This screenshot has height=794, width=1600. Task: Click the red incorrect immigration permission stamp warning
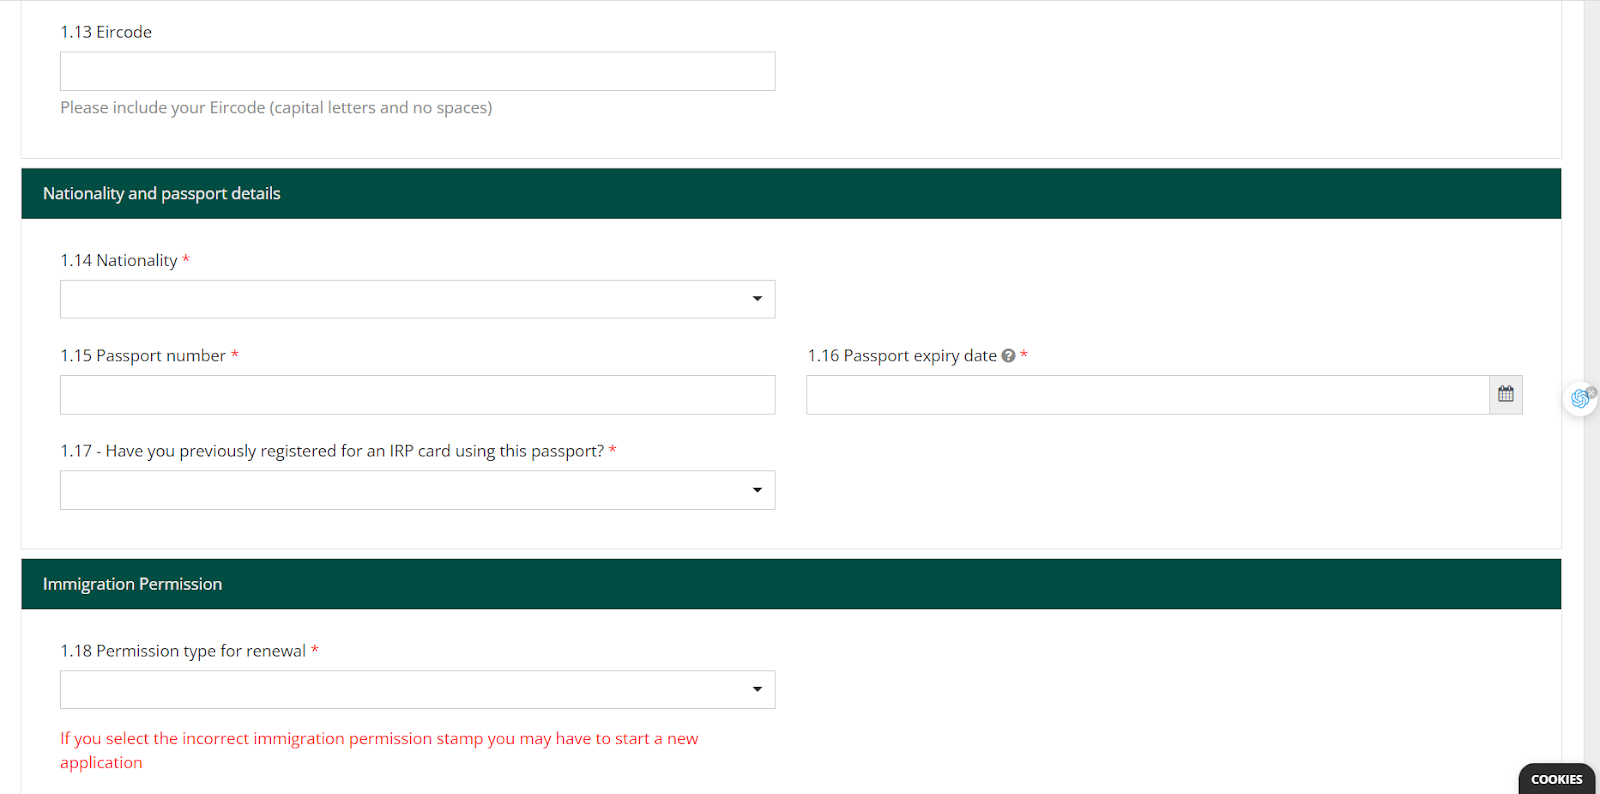click(x=379, y=750)
